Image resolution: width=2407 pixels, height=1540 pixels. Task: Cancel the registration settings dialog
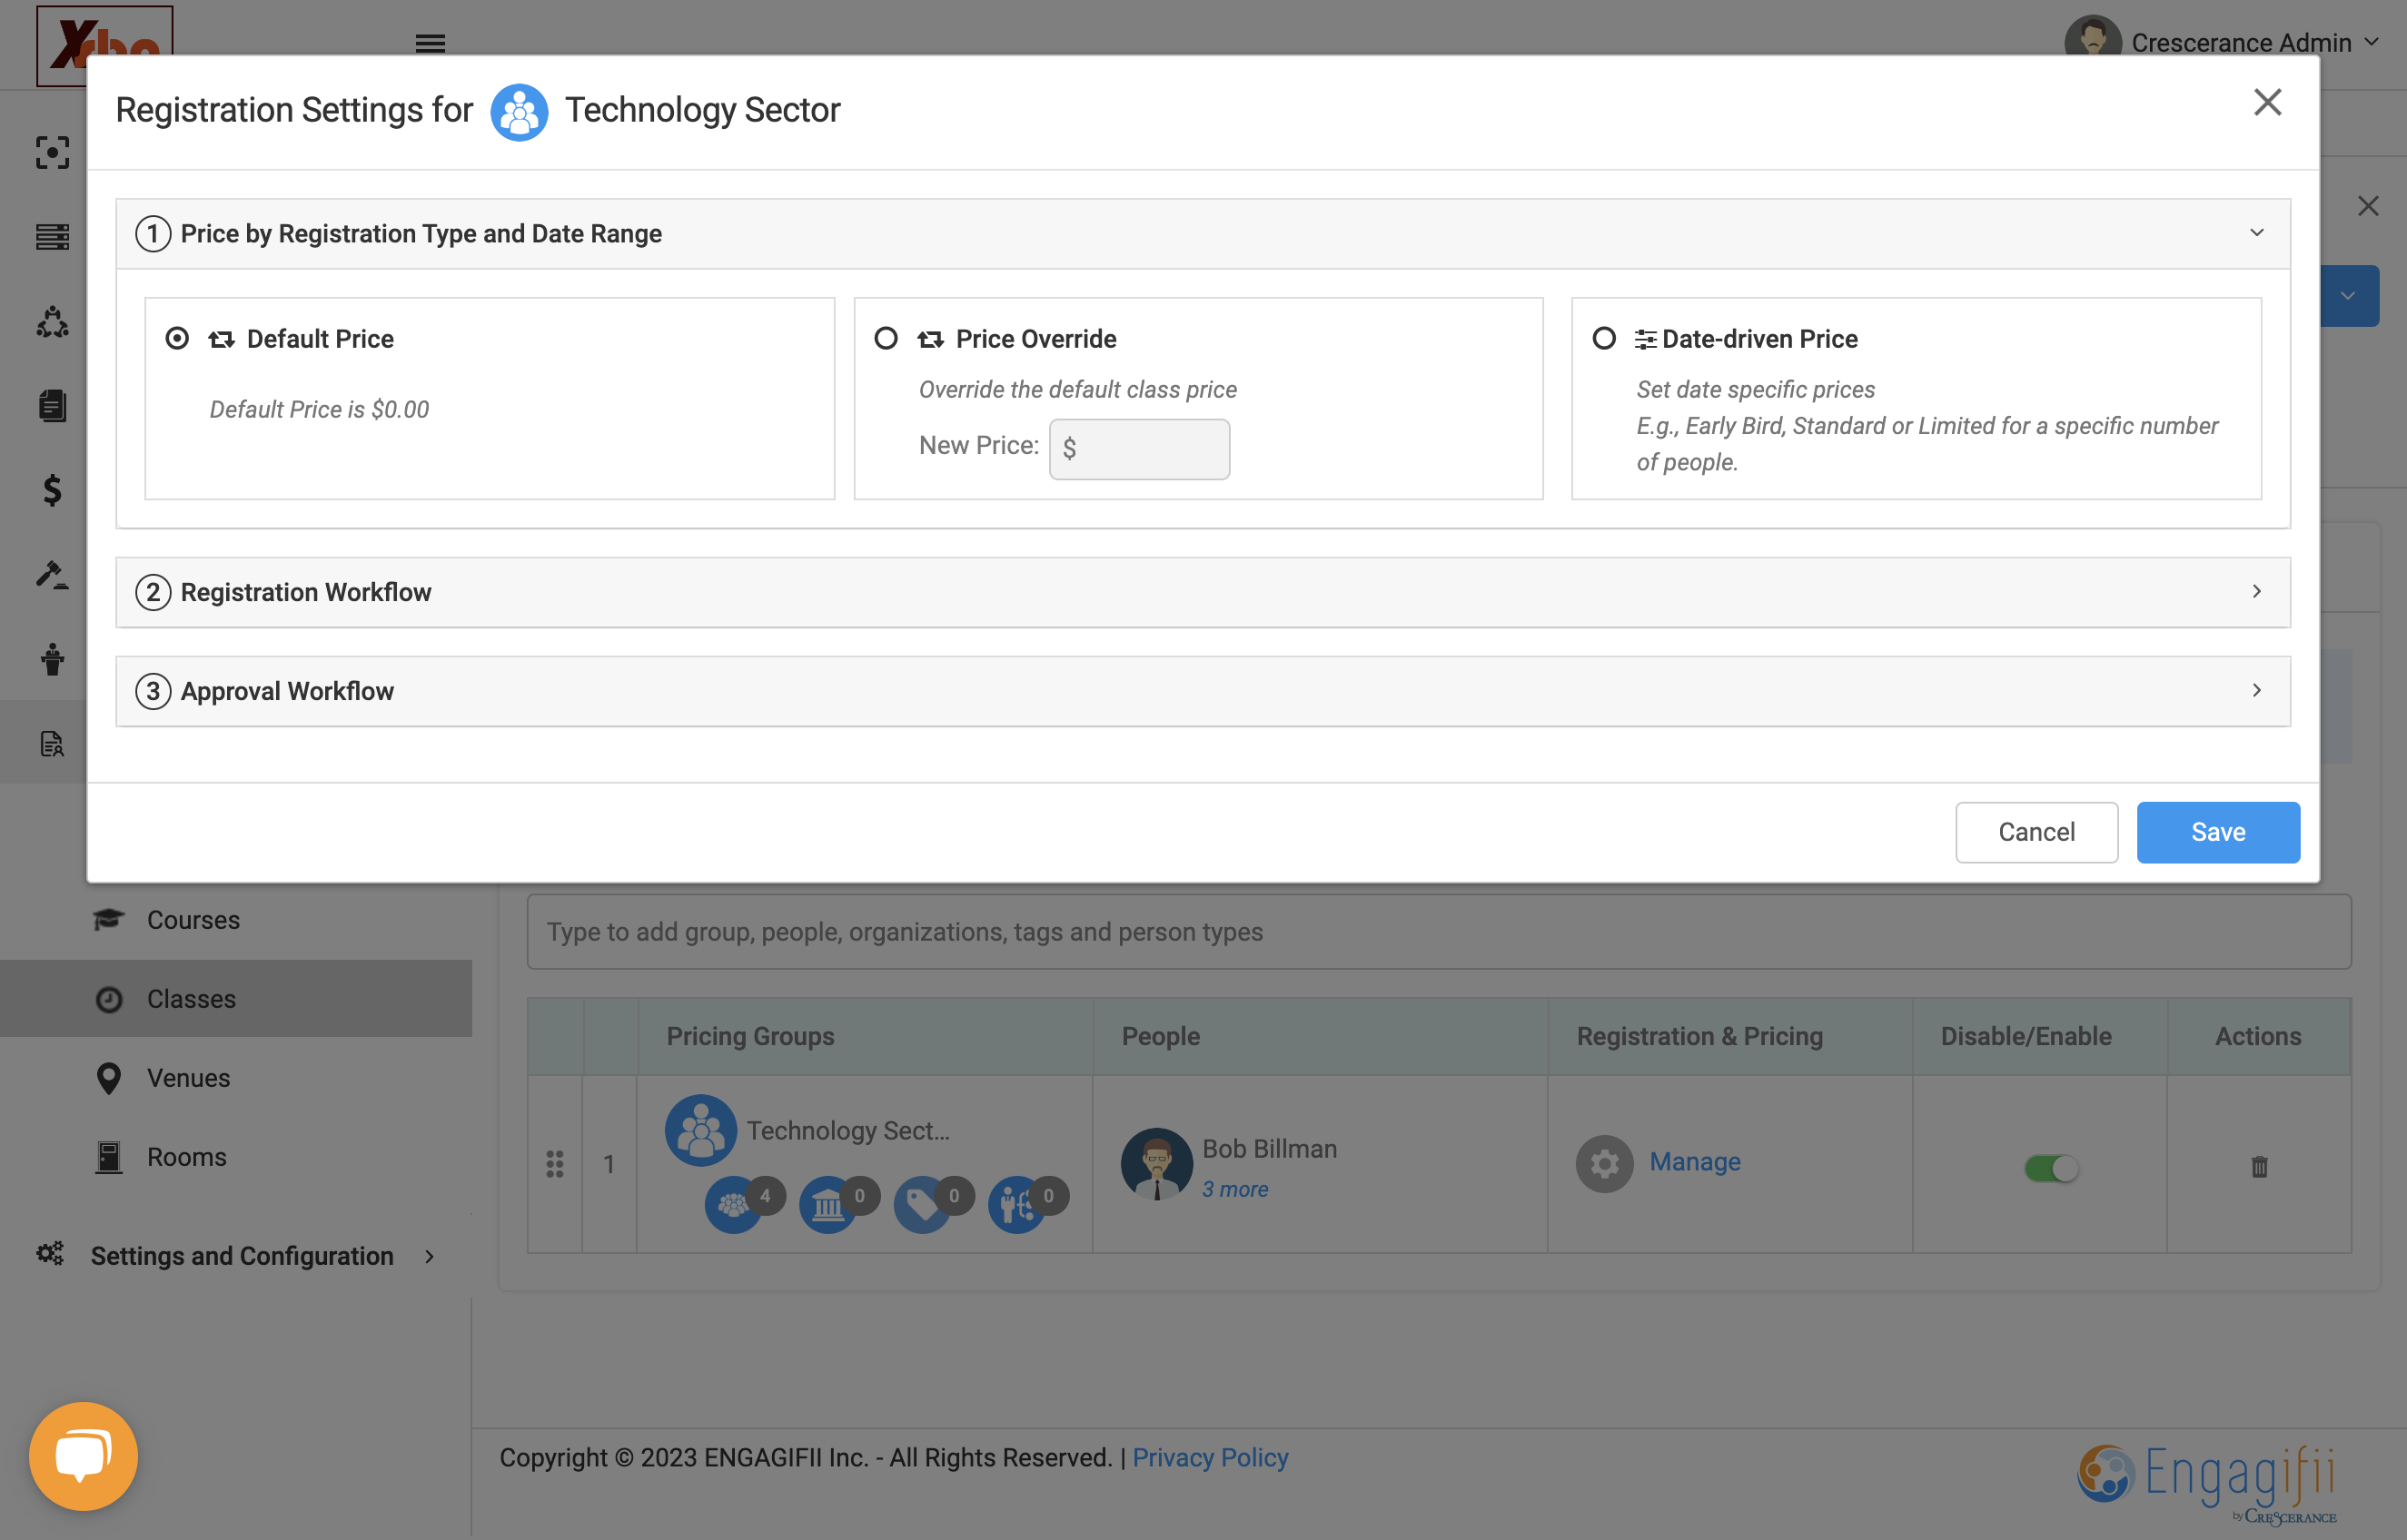(x=2036, y=831)
